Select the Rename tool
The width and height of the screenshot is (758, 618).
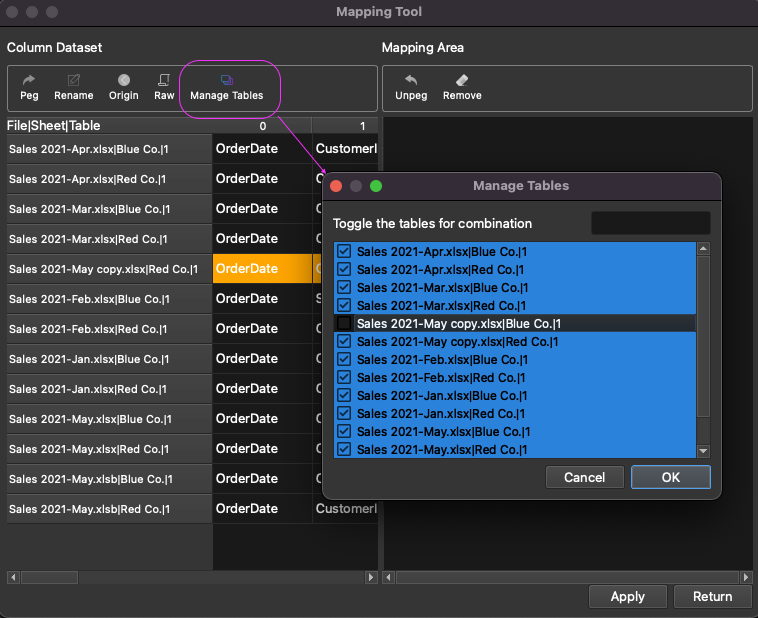click(73, 88)
